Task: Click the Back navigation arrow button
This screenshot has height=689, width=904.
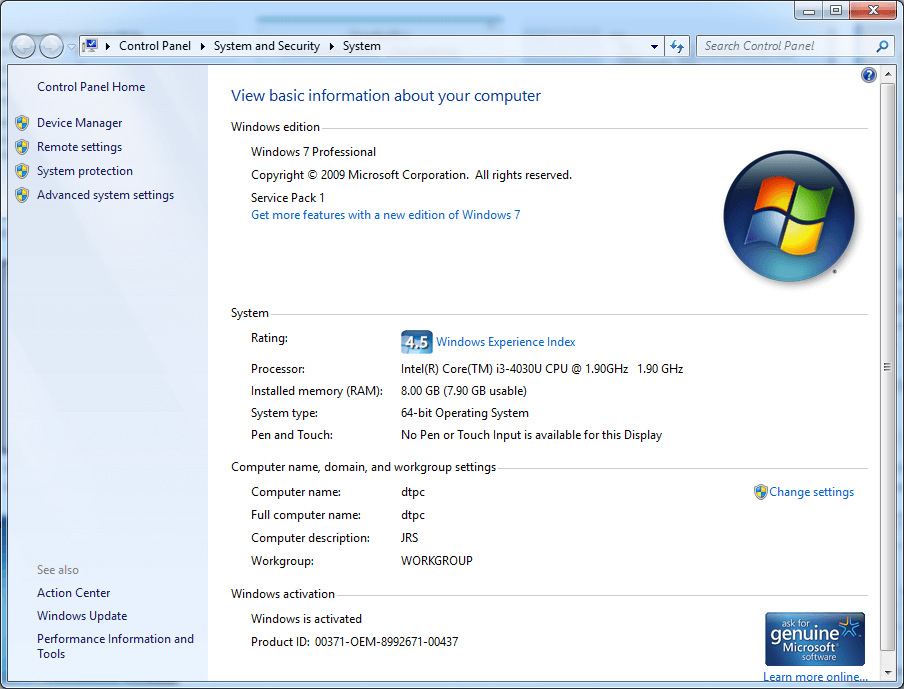Action: [x=23, y=46]
